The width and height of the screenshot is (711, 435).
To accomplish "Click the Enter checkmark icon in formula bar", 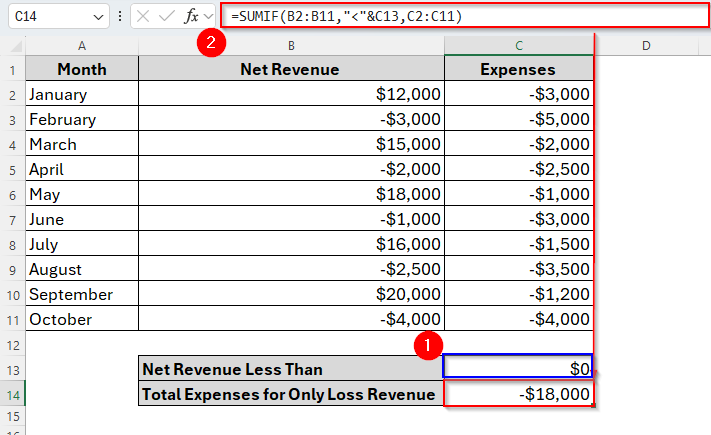I will click(167, 17).
